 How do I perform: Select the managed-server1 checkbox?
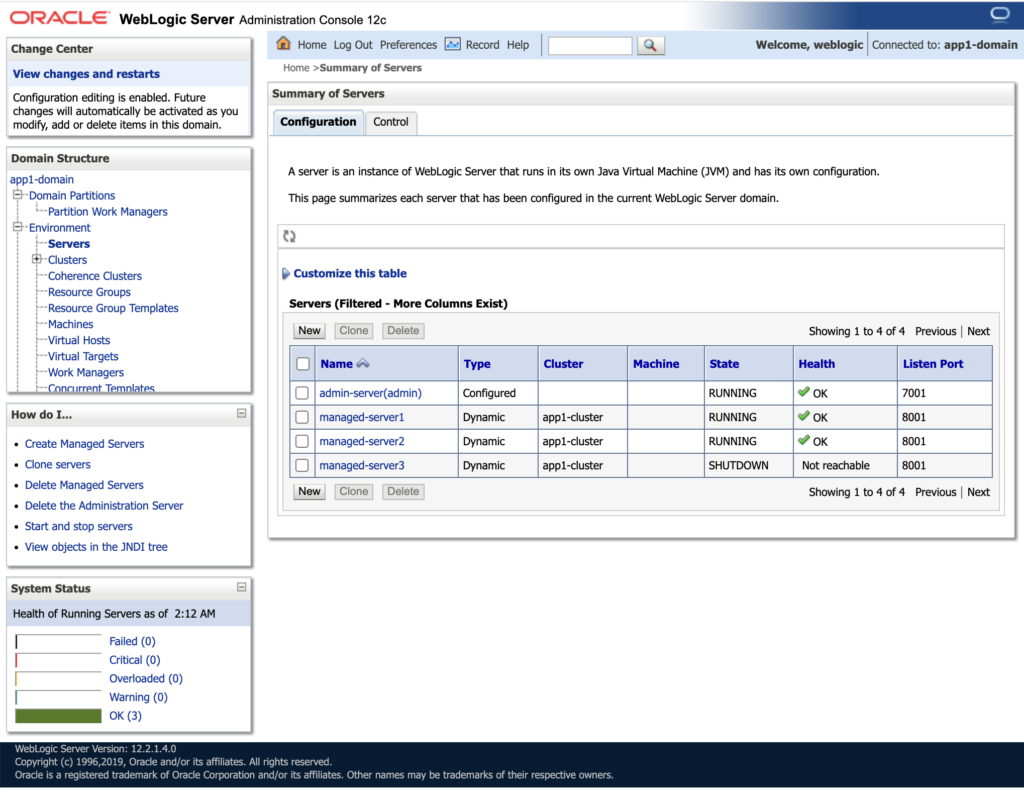(x=302, y=417)
